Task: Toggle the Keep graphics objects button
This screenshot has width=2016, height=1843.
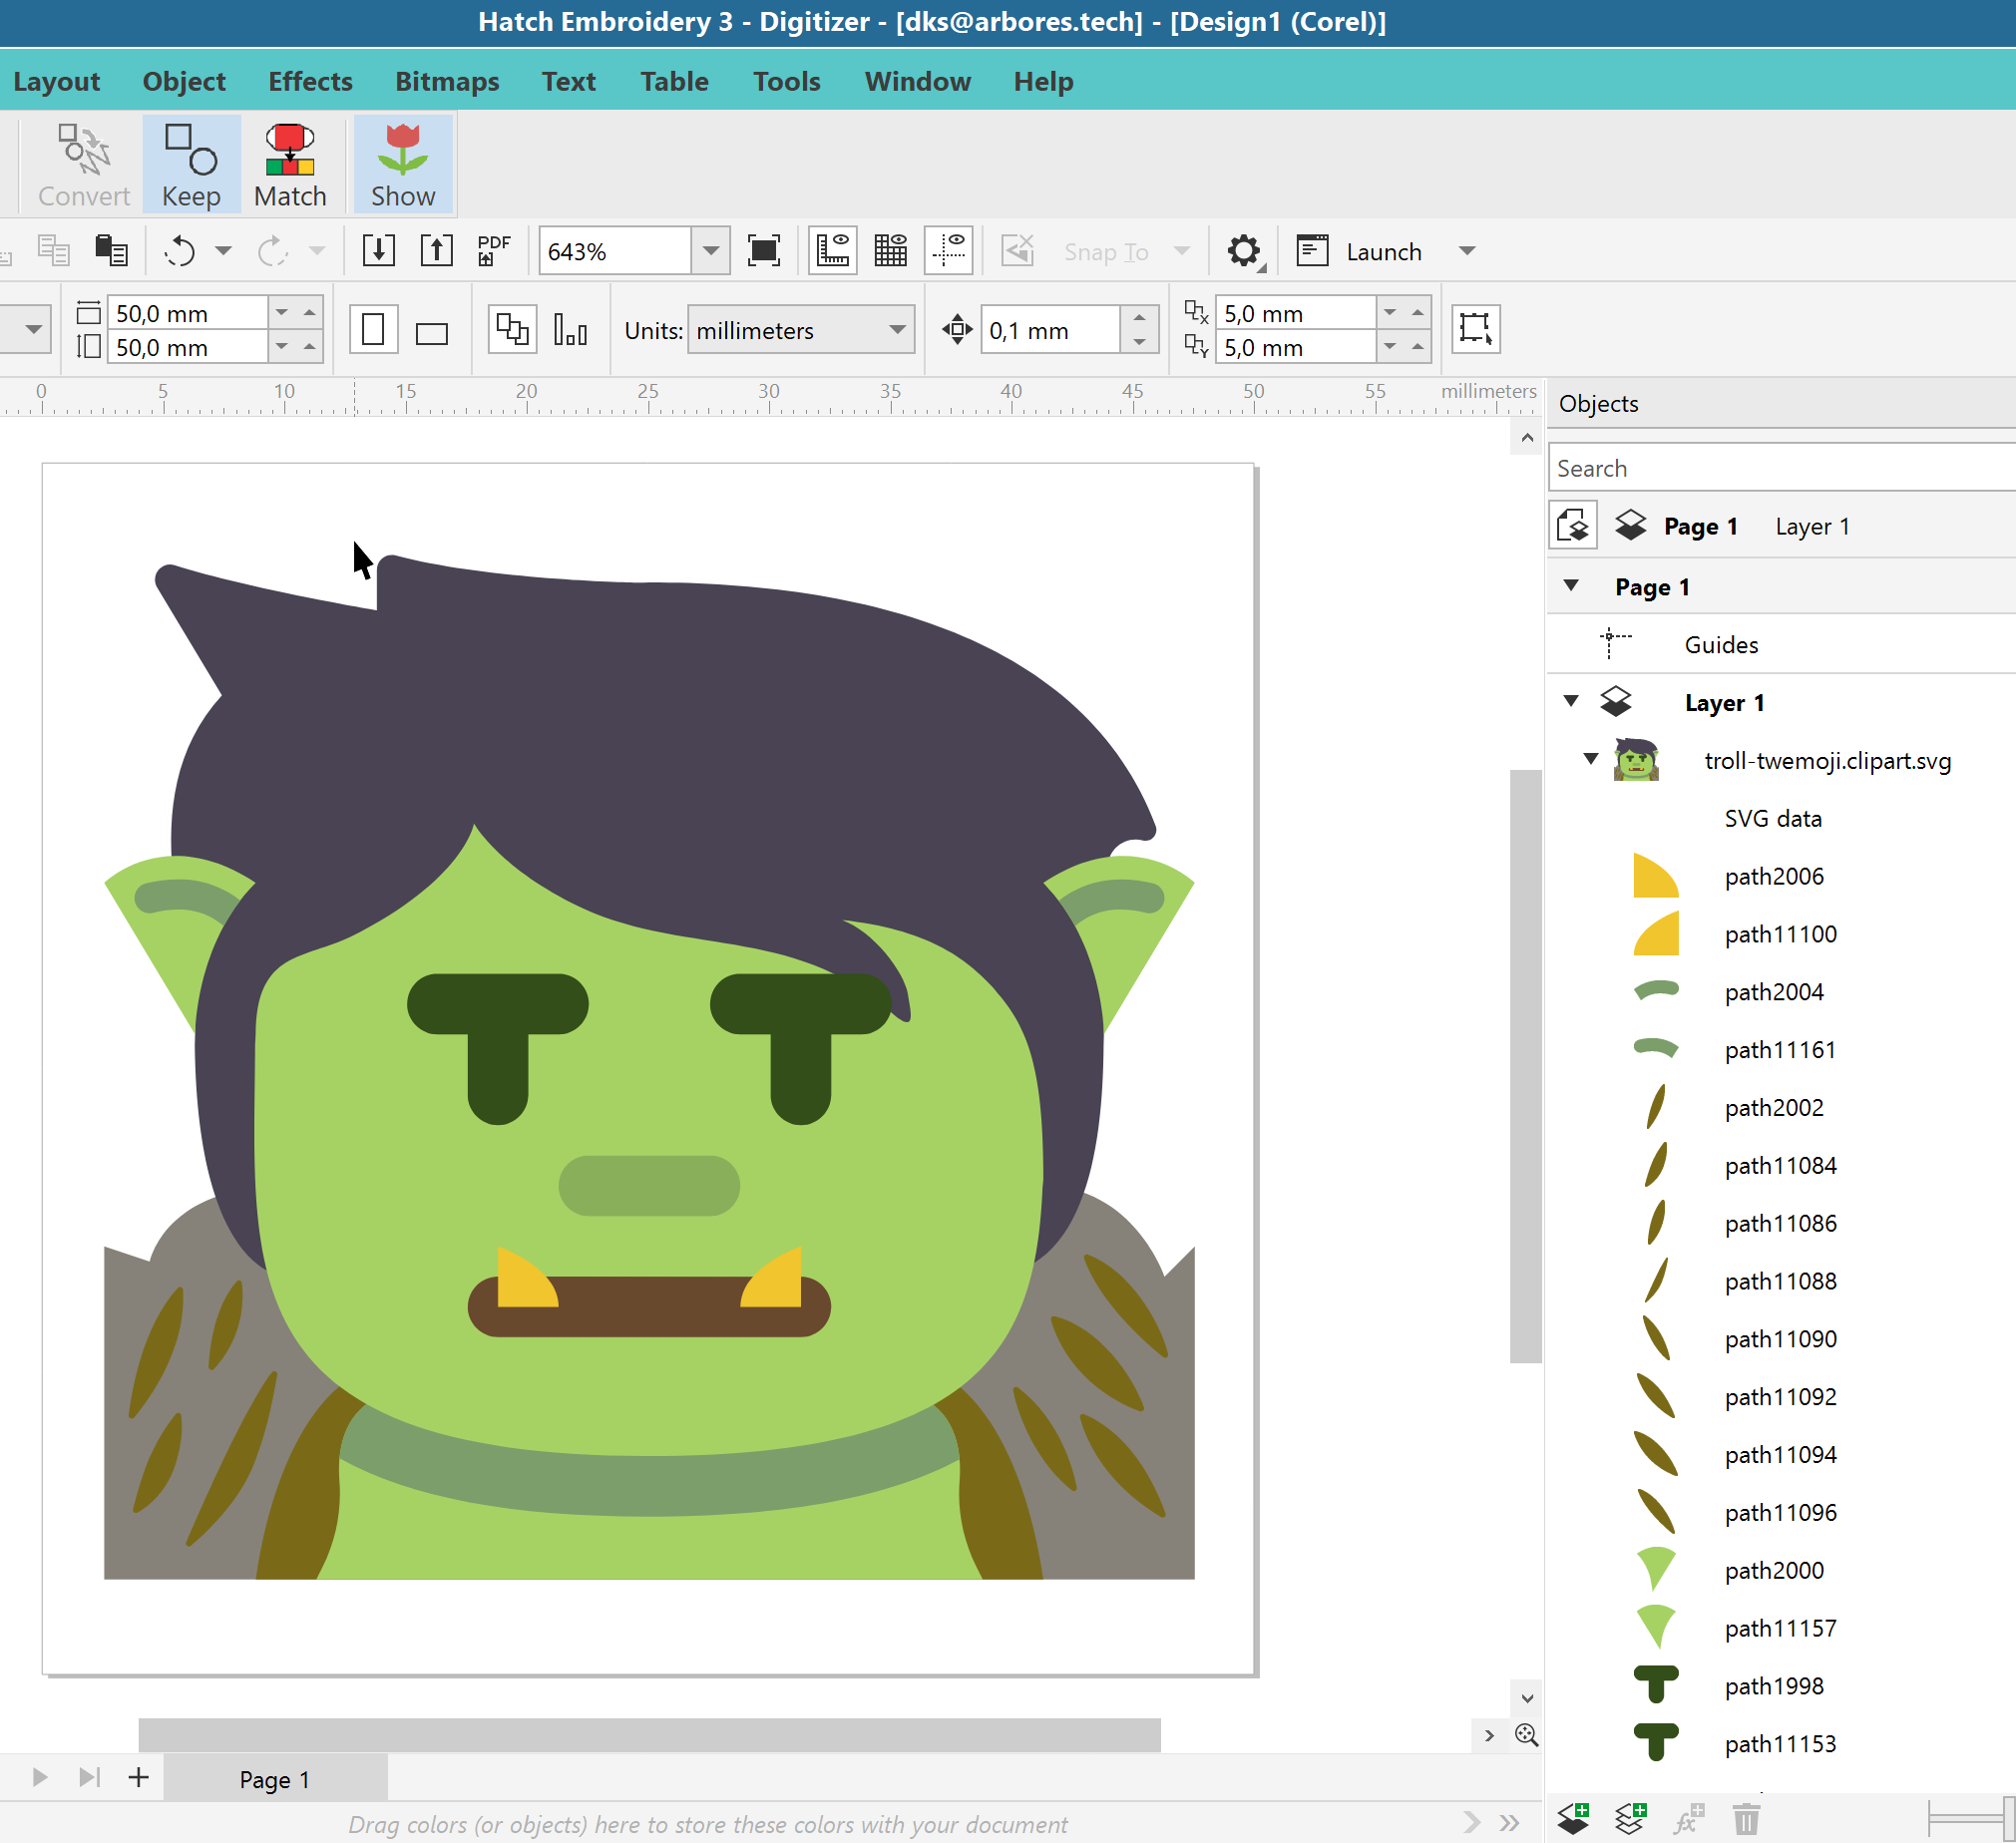Action: tap(191, 165)
